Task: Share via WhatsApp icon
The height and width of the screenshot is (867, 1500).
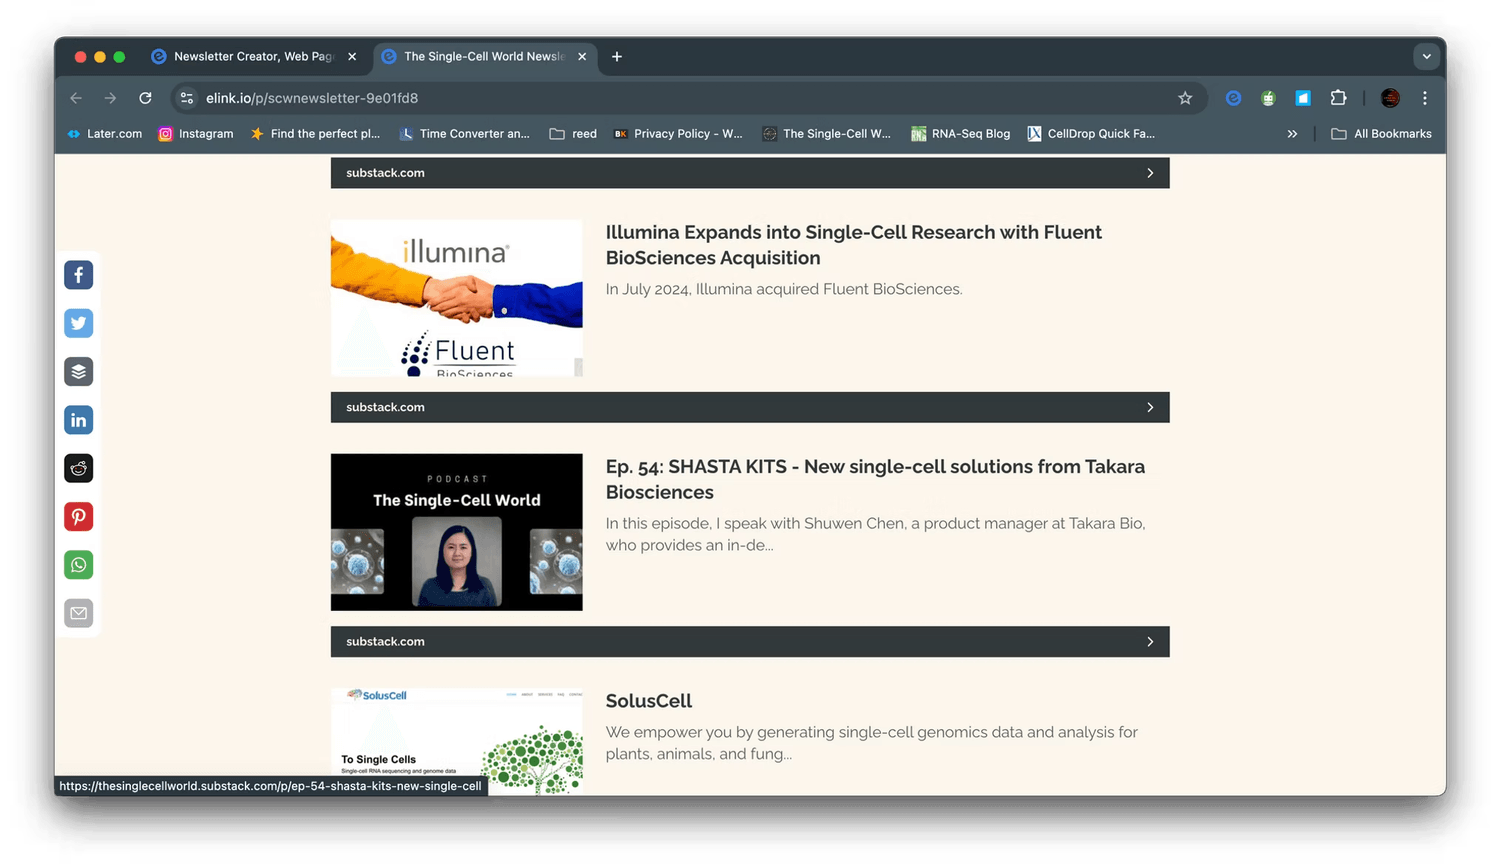Action: click(78, 565)
